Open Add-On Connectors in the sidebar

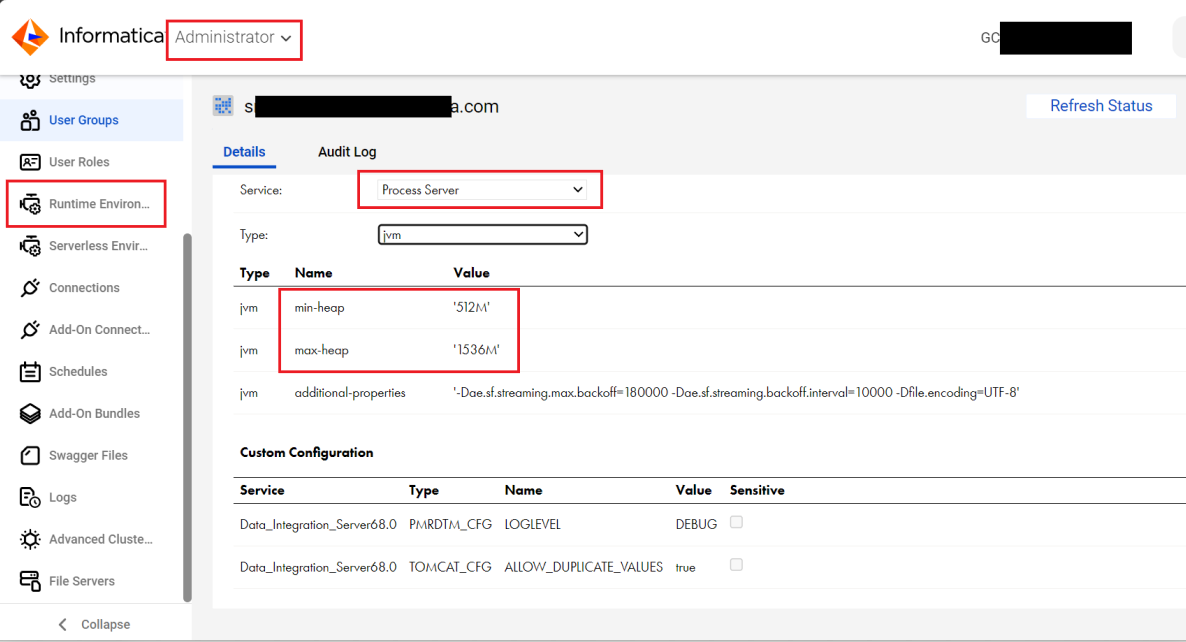(x=92, y=330)
